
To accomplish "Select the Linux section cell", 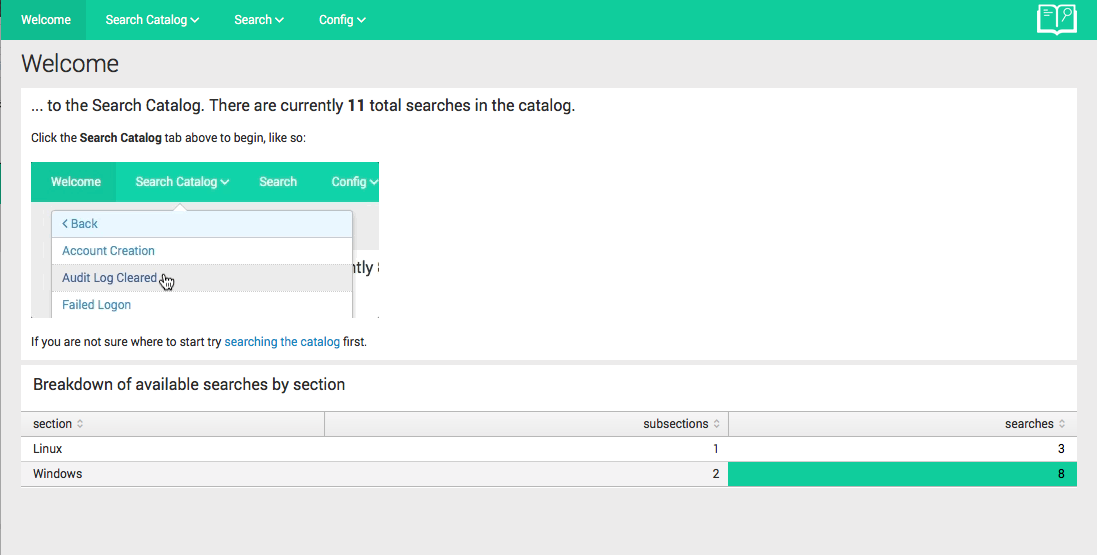I will [173, 449].
